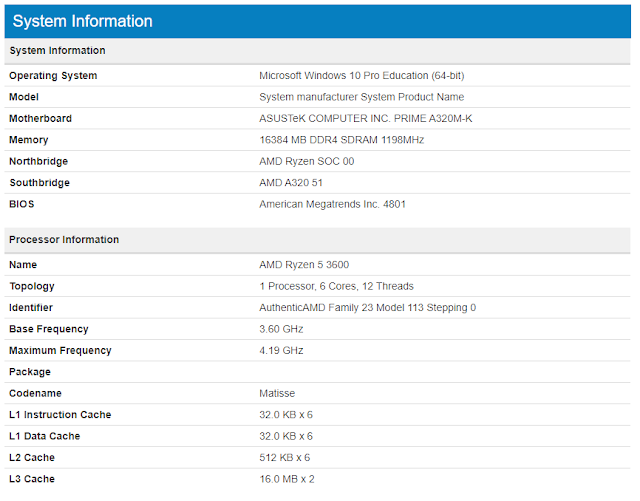Click the System Information blue header title
640x501 pixels.
pyautogui.click(x=82, y=21)
